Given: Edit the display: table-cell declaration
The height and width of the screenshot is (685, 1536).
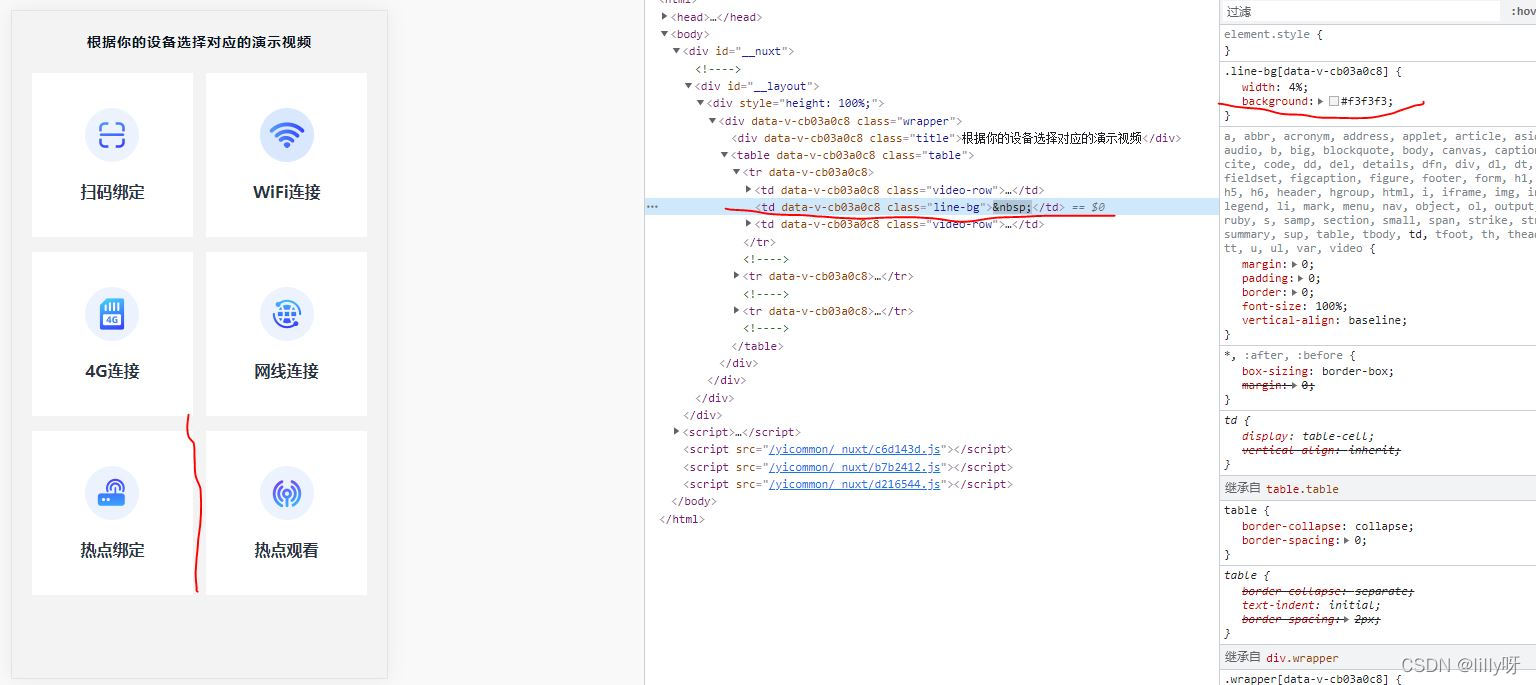Looking at the screenshot, I should tap(1308, 436).
